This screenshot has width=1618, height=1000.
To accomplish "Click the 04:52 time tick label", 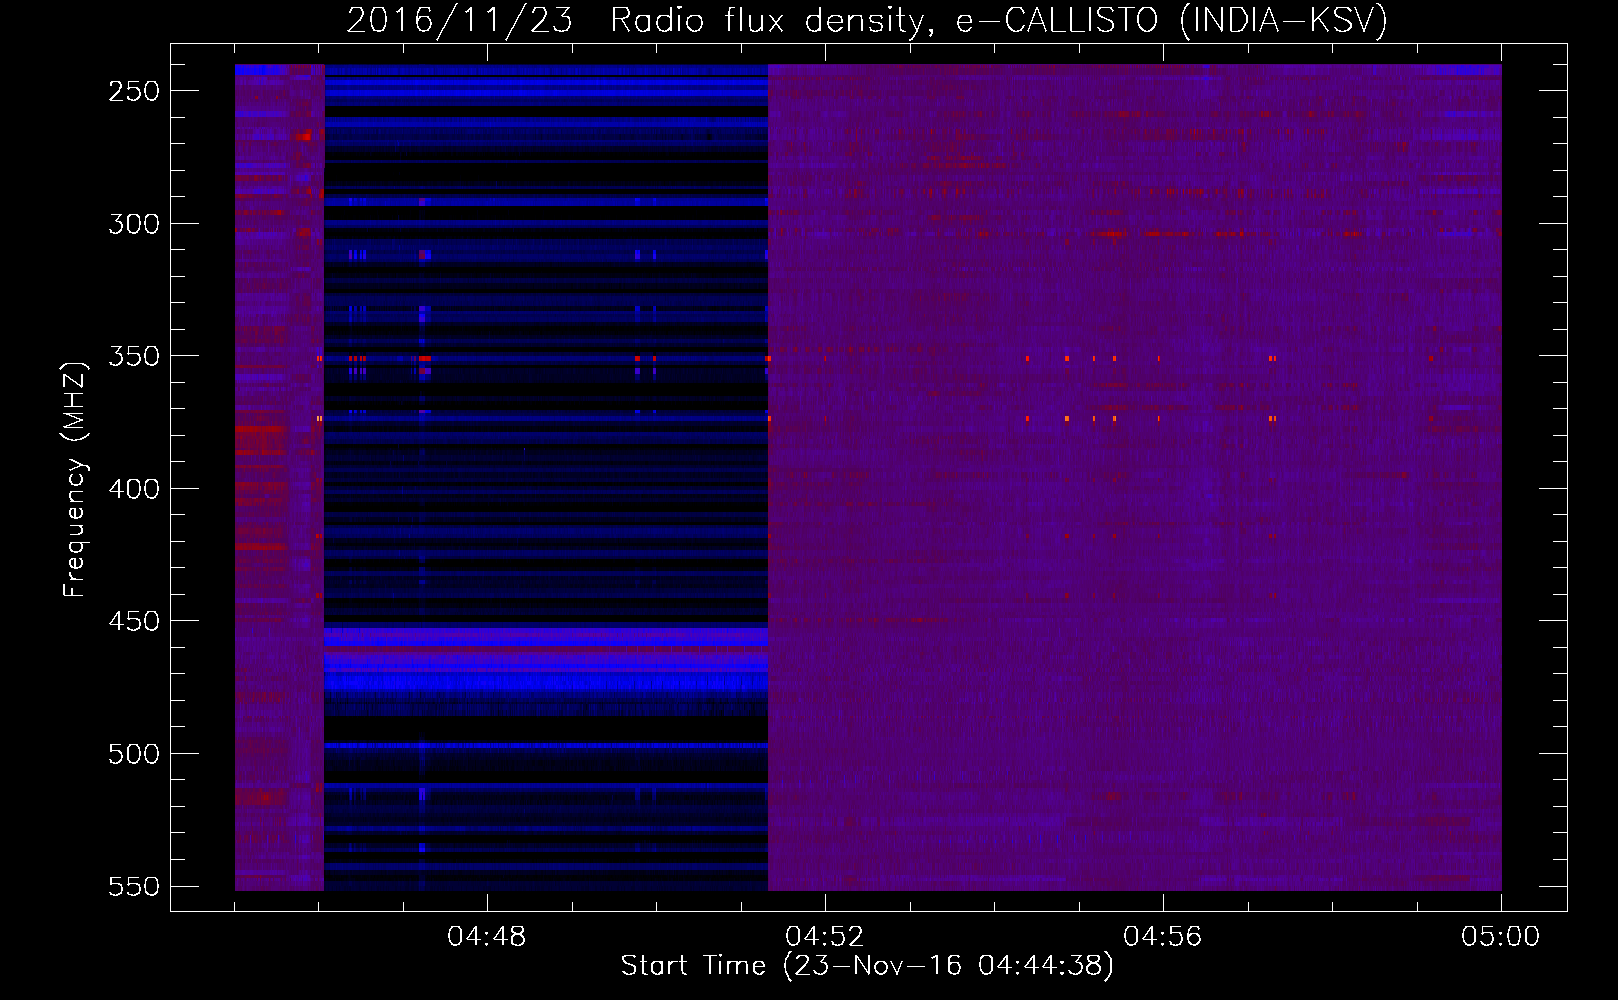I will 825,937.
